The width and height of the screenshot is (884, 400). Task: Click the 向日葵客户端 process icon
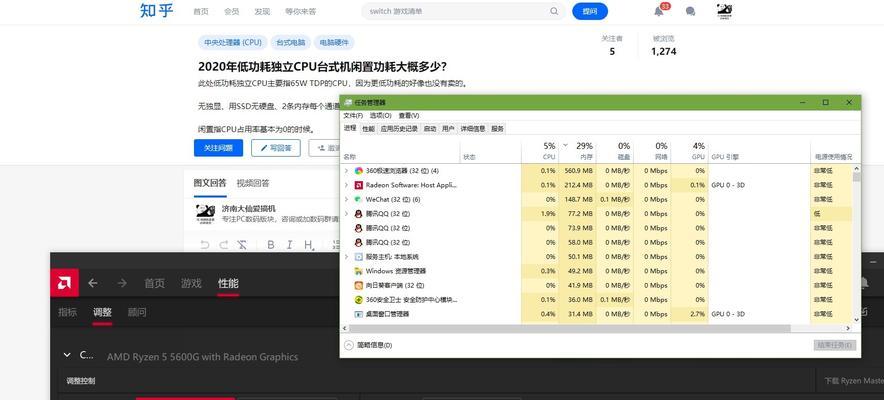pos(359,286)
